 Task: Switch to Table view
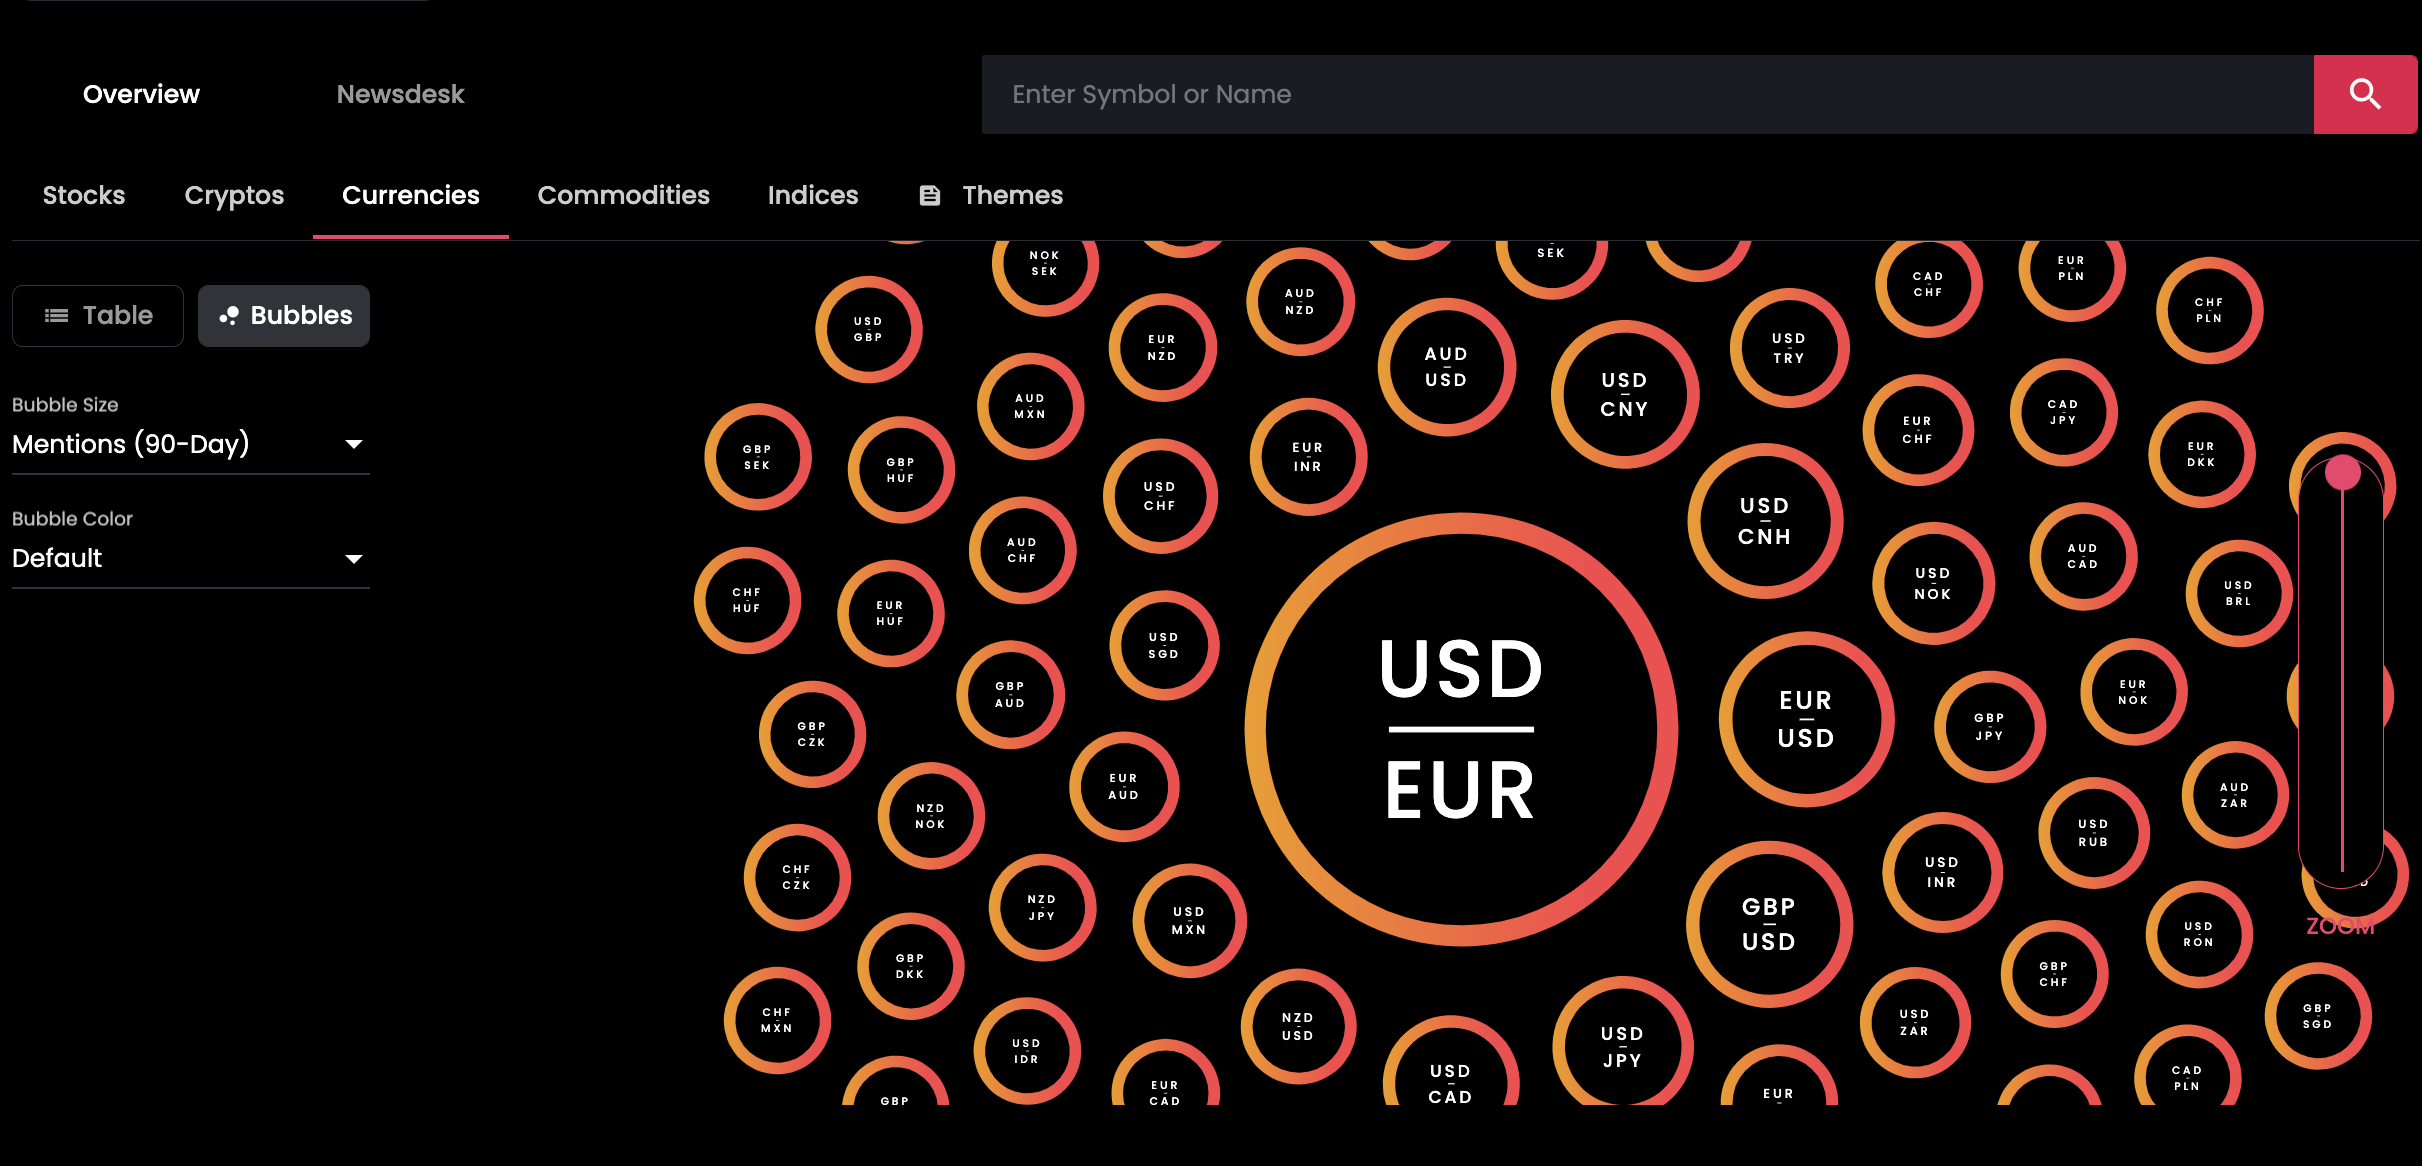click(x=98, y=316)
